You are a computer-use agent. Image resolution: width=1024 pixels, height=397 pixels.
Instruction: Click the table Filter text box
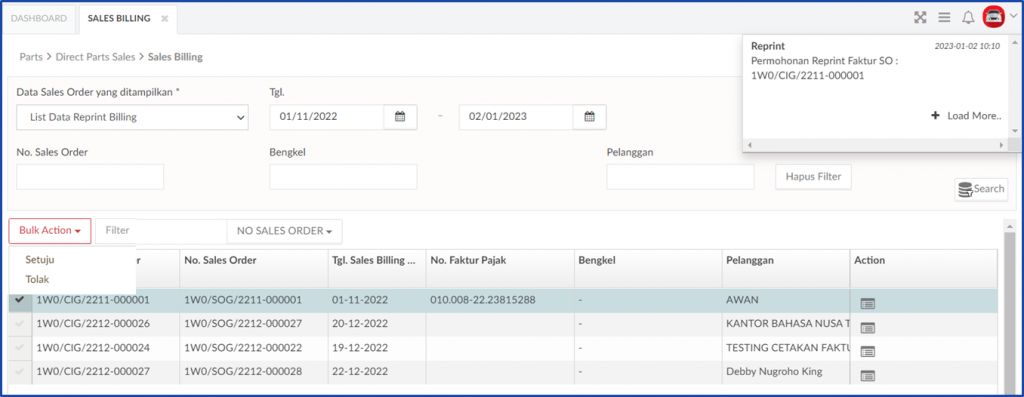coord(161,230)
